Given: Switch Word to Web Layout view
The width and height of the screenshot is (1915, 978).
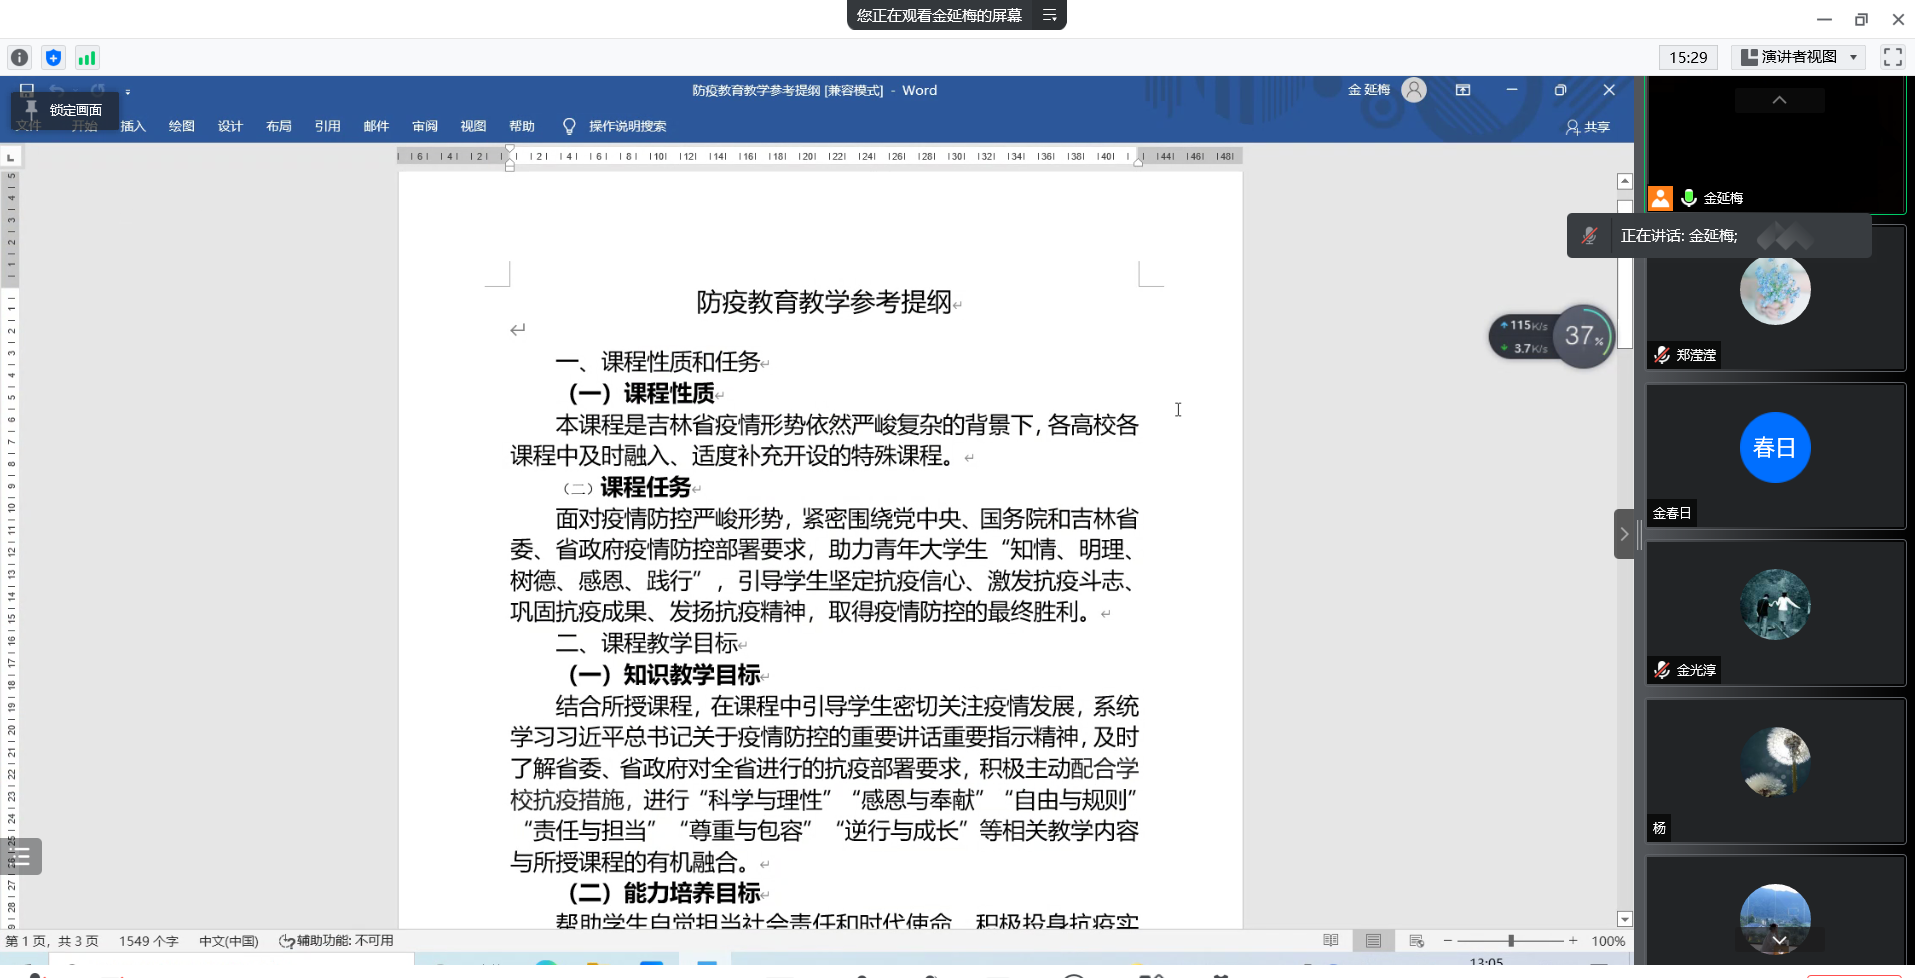Looking at the screenshot, I should pyautogui.click(x=1416, y=941).
